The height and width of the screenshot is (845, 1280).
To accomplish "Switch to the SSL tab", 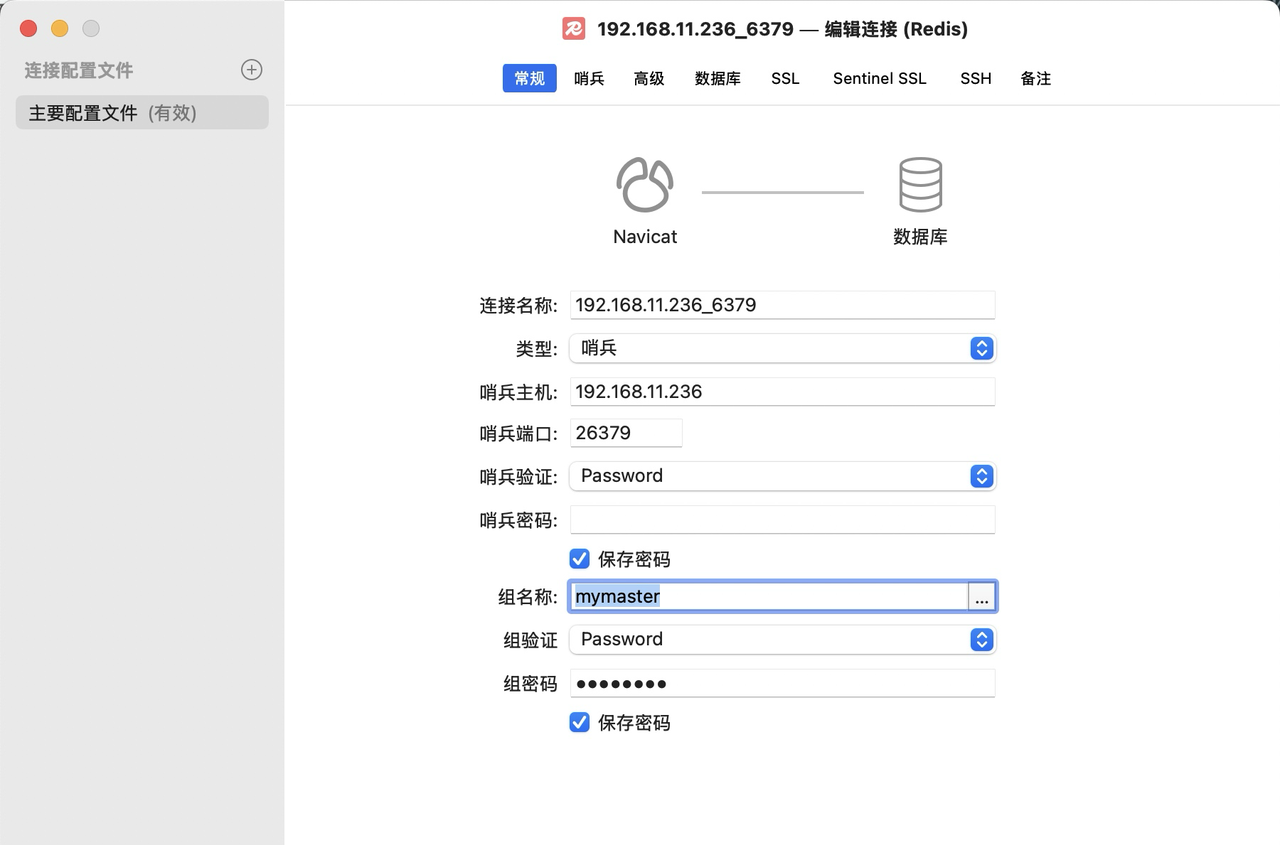I will pyautogui.click(x=785, y=78).
